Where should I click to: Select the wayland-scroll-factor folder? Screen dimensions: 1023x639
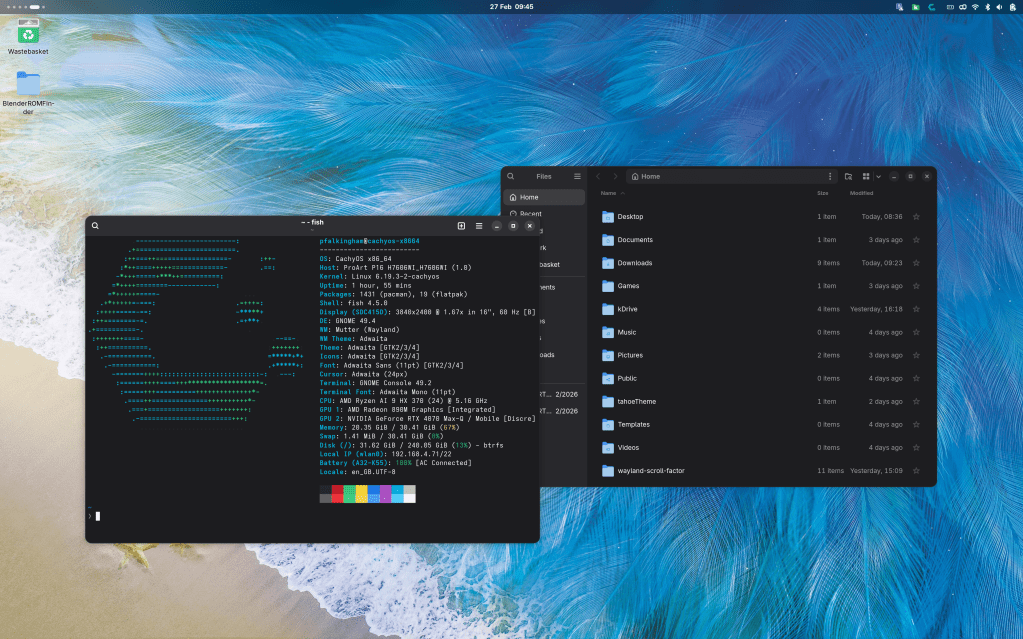click(650, 470)
